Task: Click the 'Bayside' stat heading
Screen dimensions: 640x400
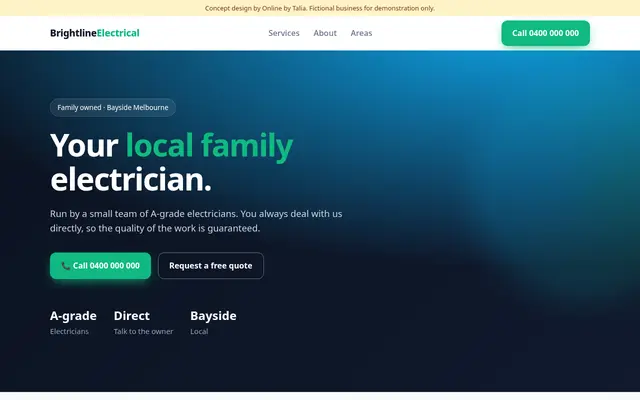Action: tap(213, 316)
